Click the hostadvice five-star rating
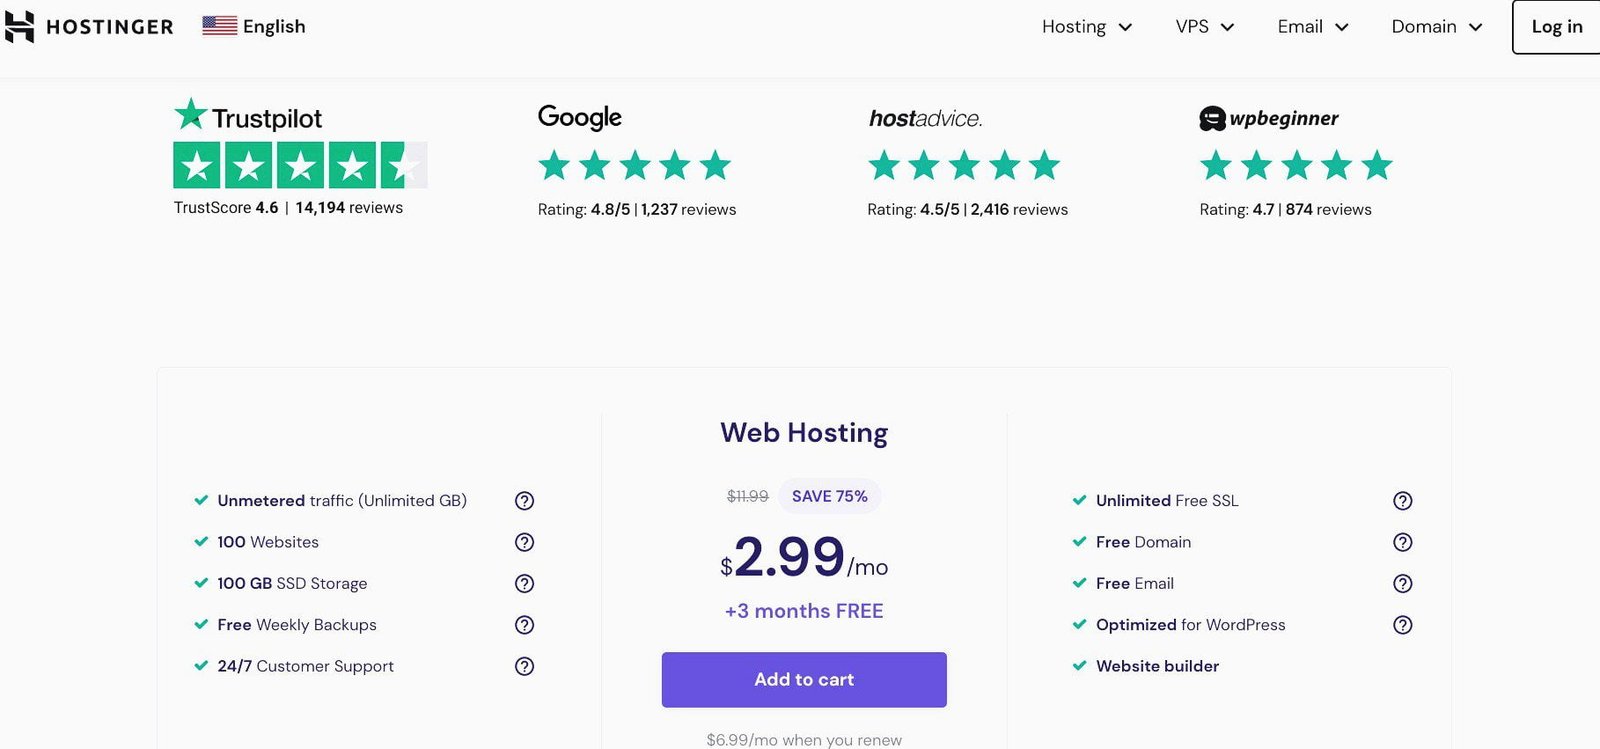 click(964, 165)
